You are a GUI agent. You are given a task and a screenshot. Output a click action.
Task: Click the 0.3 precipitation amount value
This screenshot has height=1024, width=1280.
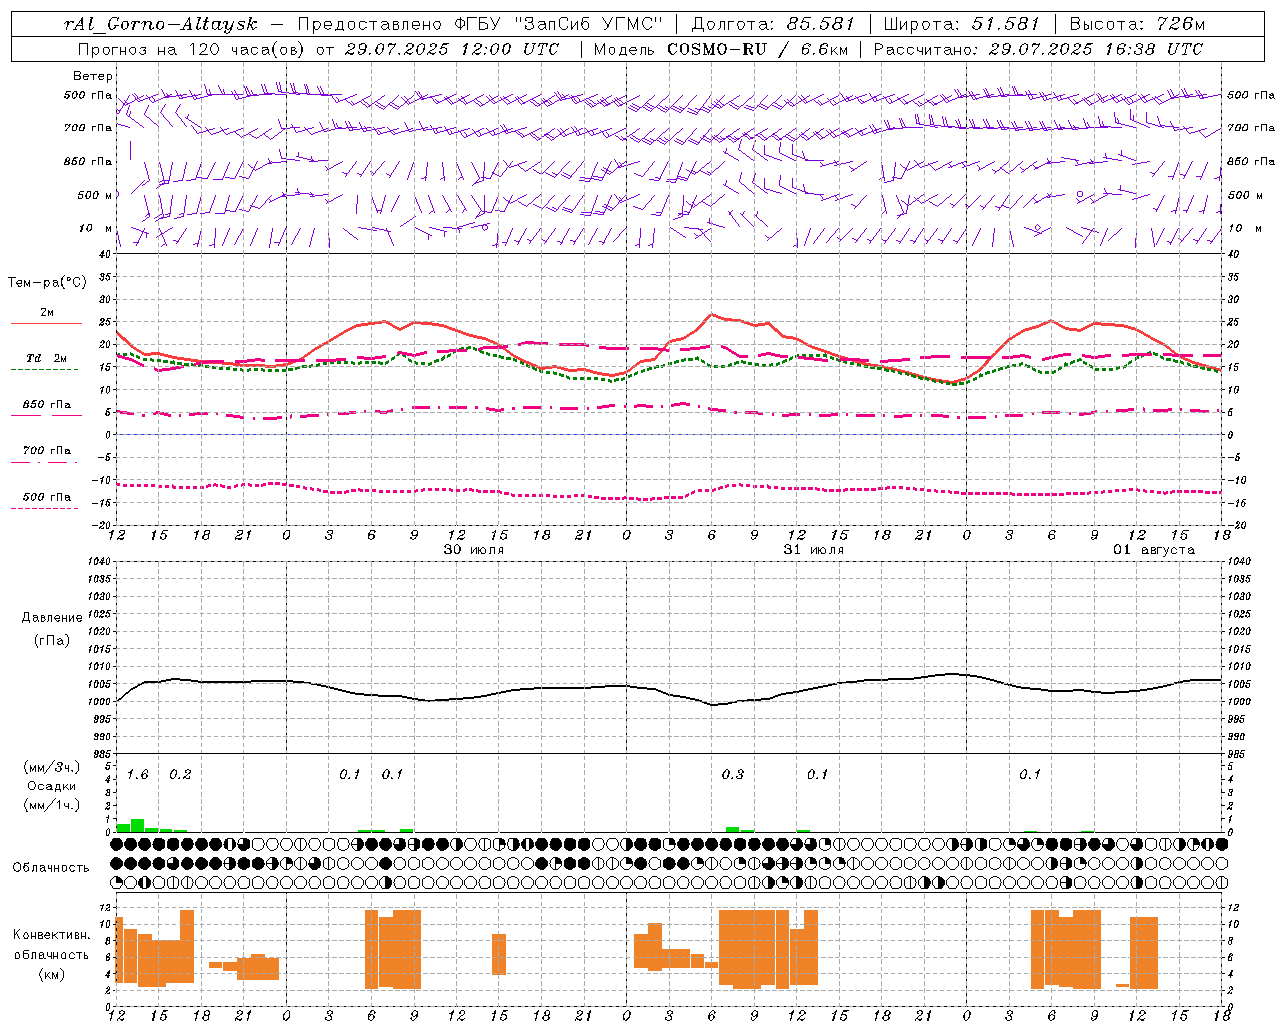click(733, 775)
